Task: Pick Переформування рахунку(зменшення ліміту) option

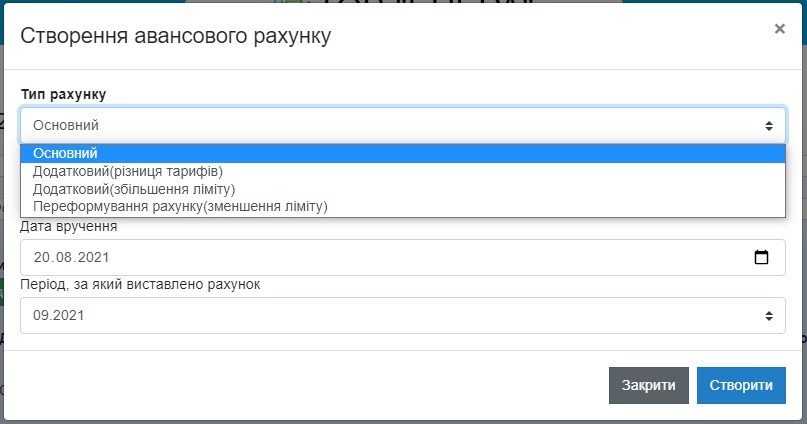Action: coord(180,206)
